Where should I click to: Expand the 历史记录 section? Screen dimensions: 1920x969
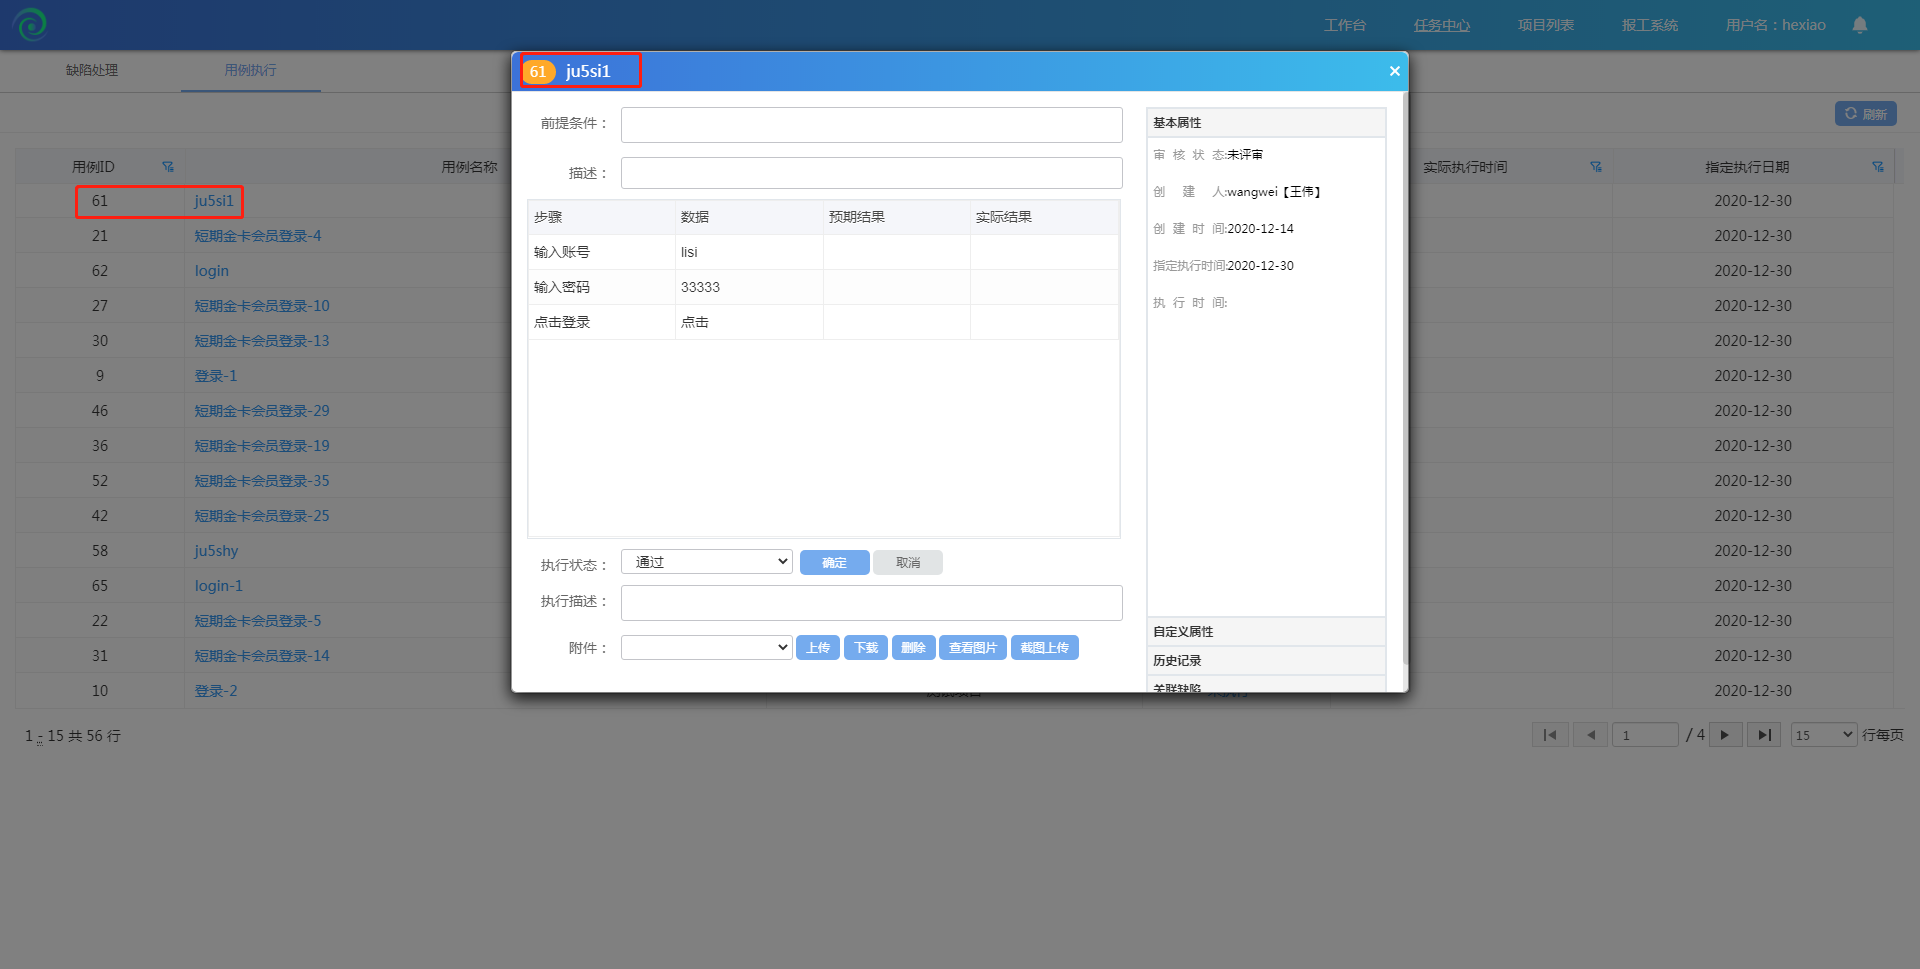[1265, 661]
